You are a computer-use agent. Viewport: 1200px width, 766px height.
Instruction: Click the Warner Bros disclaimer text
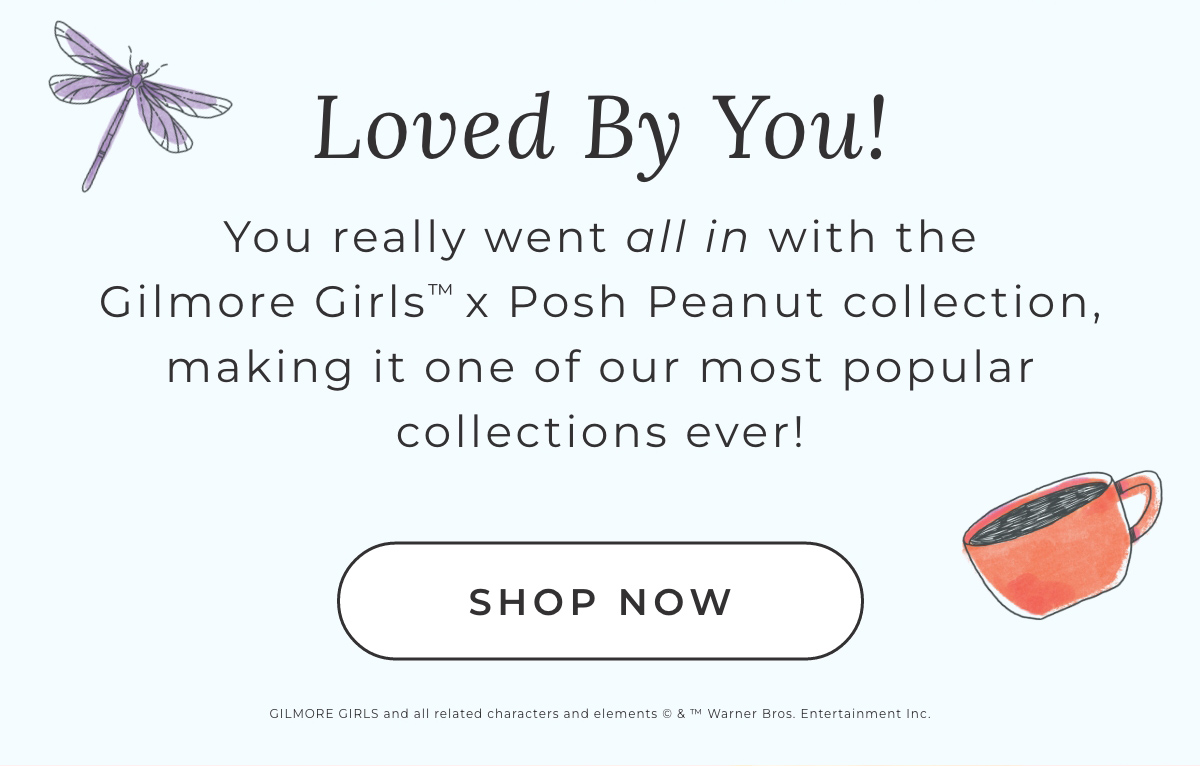[600, 713]
